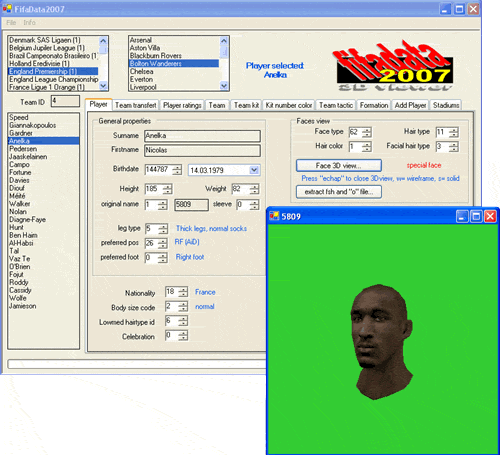The image size is (500, 455).
Task: Click the Firstname input field
Action: 202,150
